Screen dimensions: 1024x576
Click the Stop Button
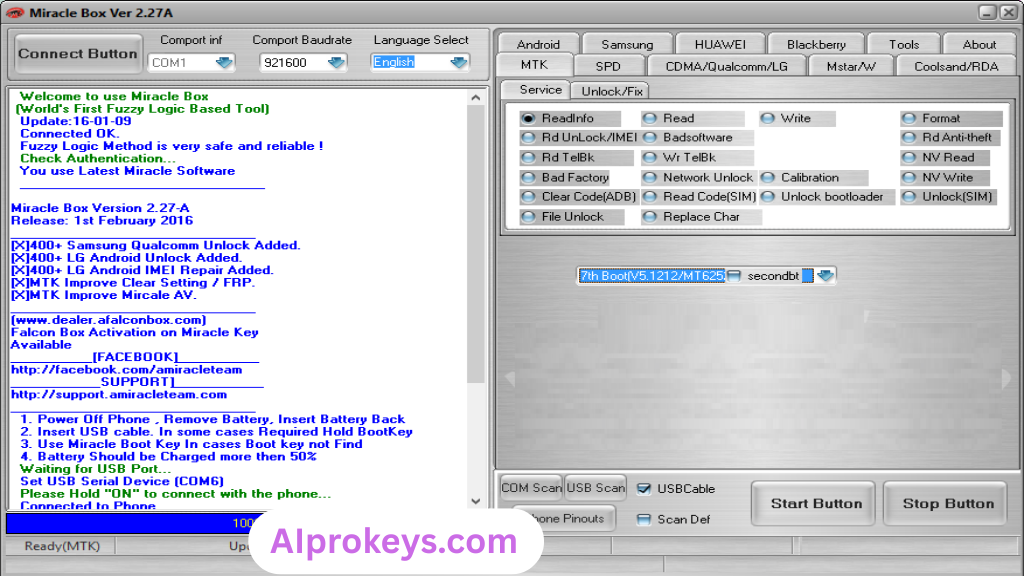(946, 504)
